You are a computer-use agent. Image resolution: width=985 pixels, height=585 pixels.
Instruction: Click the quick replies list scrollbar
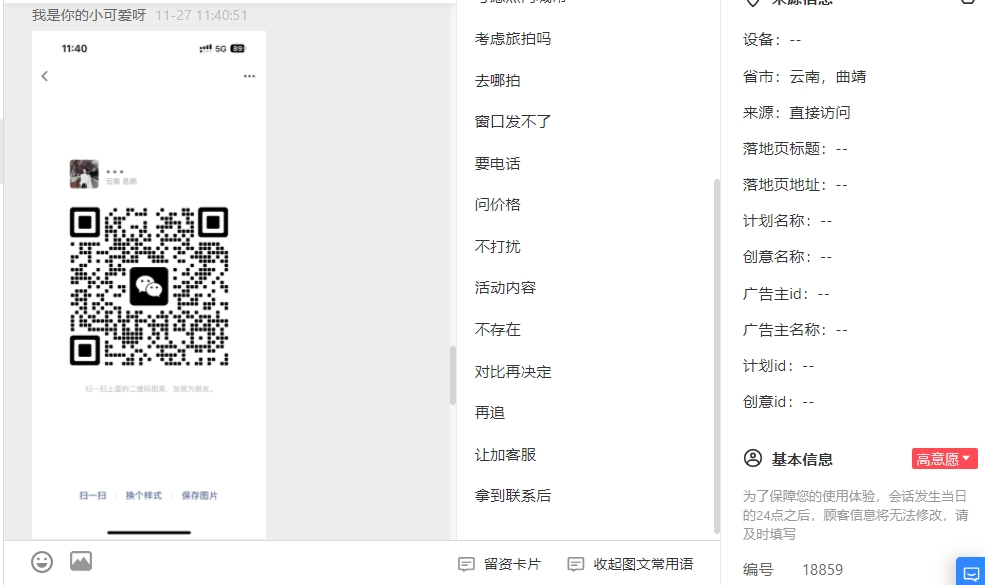[717, 356]
